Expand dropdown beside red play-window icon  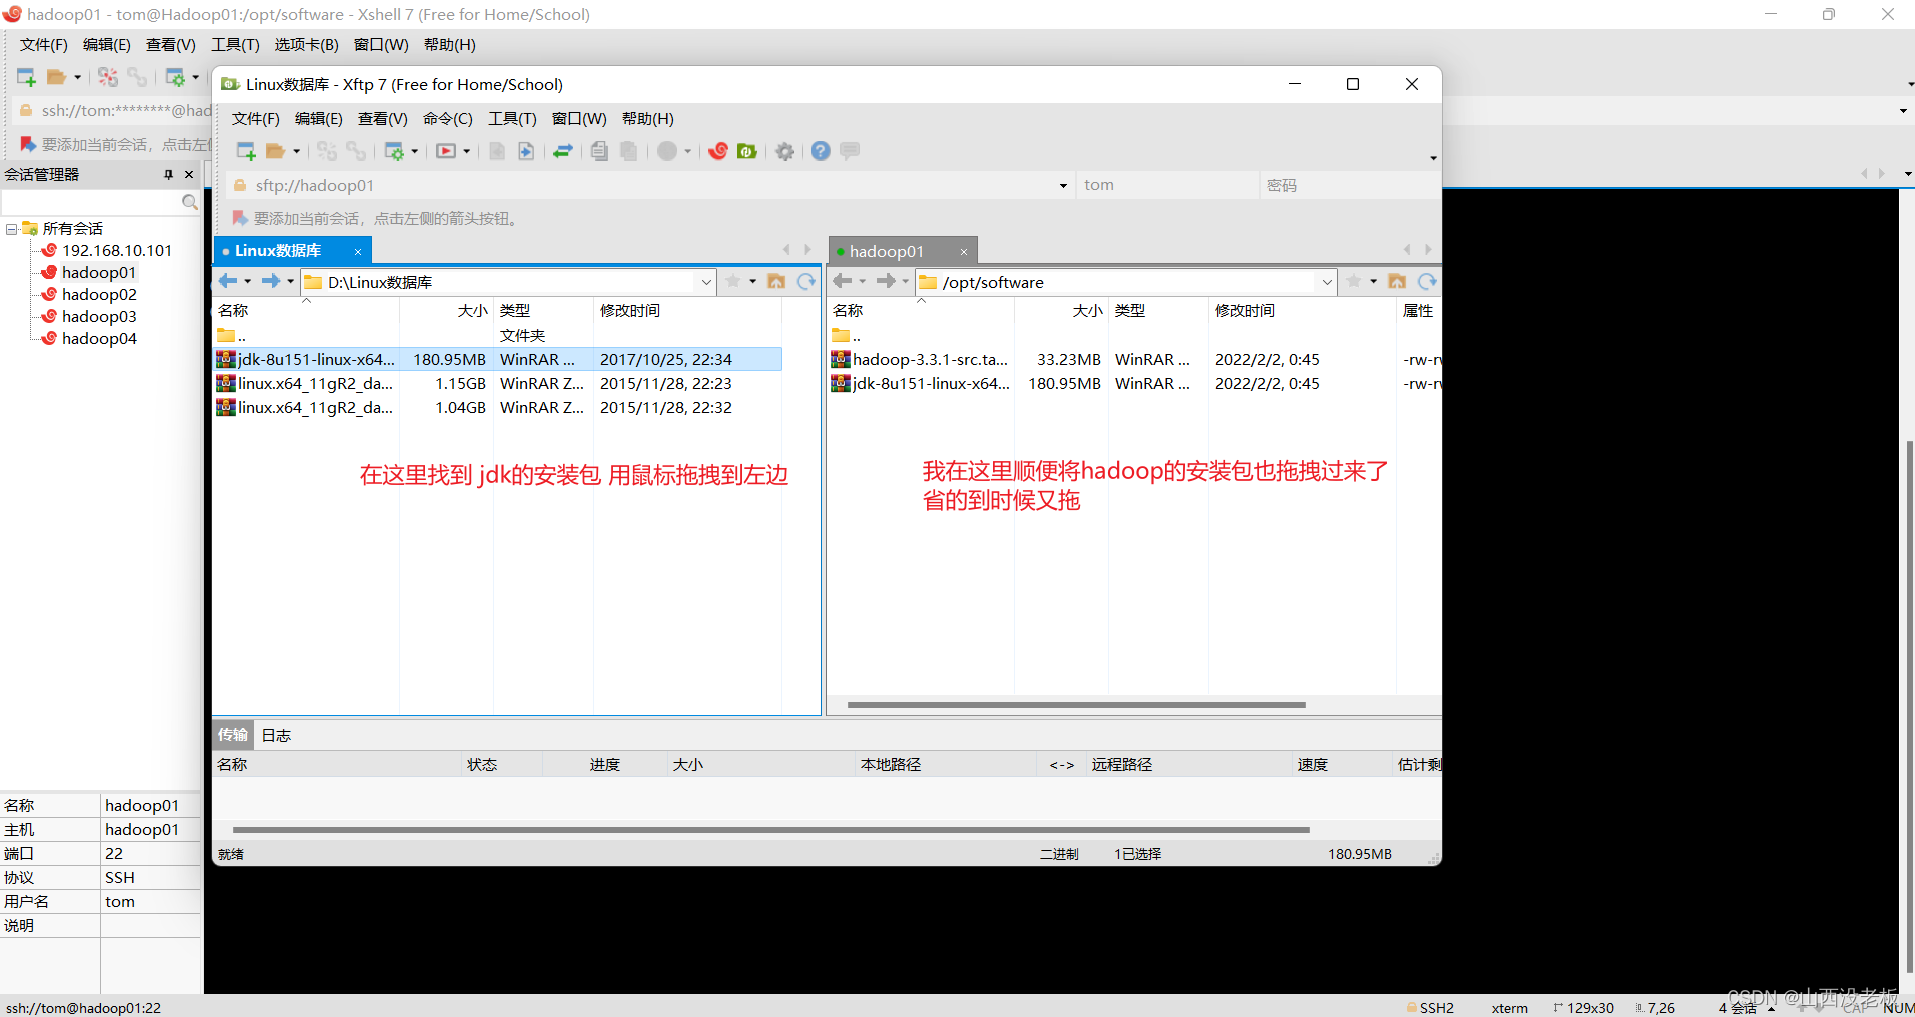point(466,152)
